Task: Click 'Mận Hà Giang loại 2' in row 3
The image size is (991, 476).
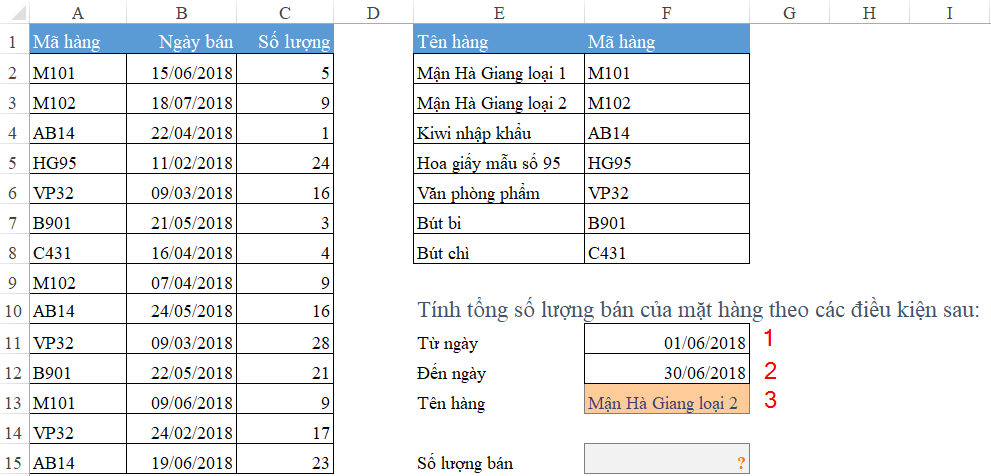Action: [499, 99]
